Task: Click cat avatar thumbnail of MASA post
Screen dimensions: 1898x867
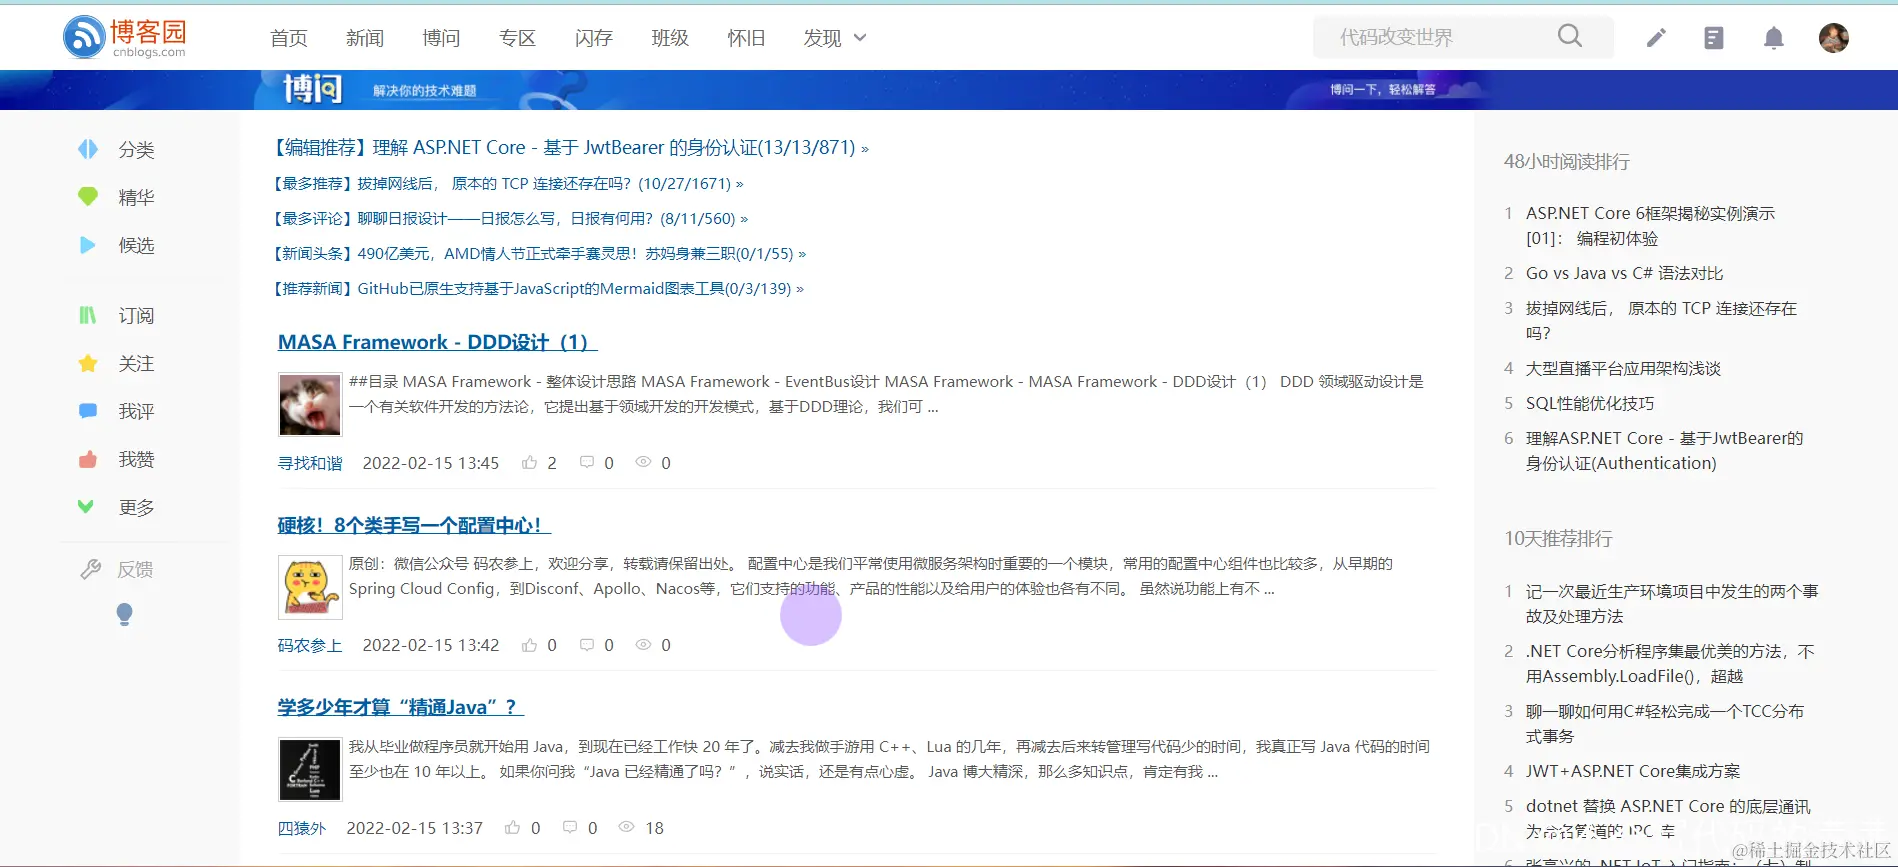Action: 310,405
